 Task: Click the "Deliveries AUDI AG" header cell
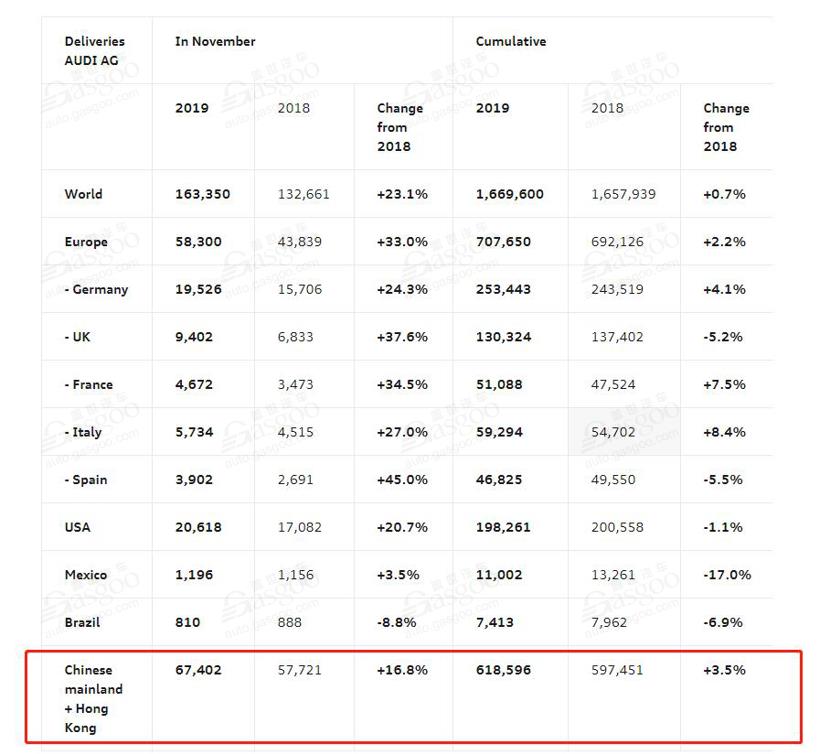95,51
